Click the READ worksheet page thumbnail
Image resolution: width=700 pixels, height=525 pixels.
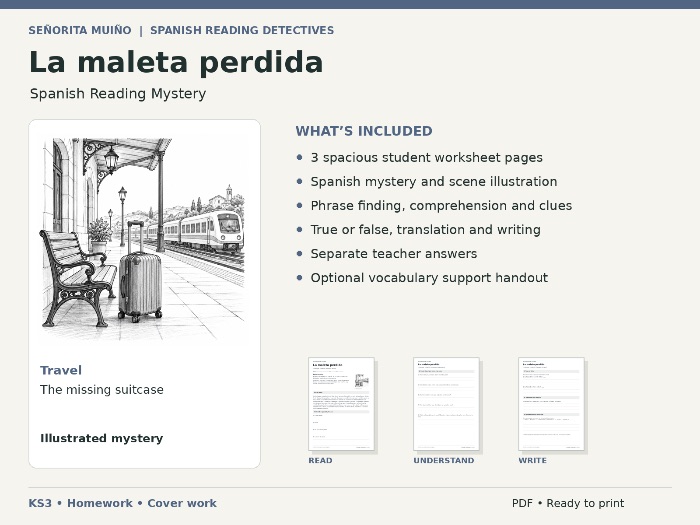pyautogui.click(x=342, y=404)
